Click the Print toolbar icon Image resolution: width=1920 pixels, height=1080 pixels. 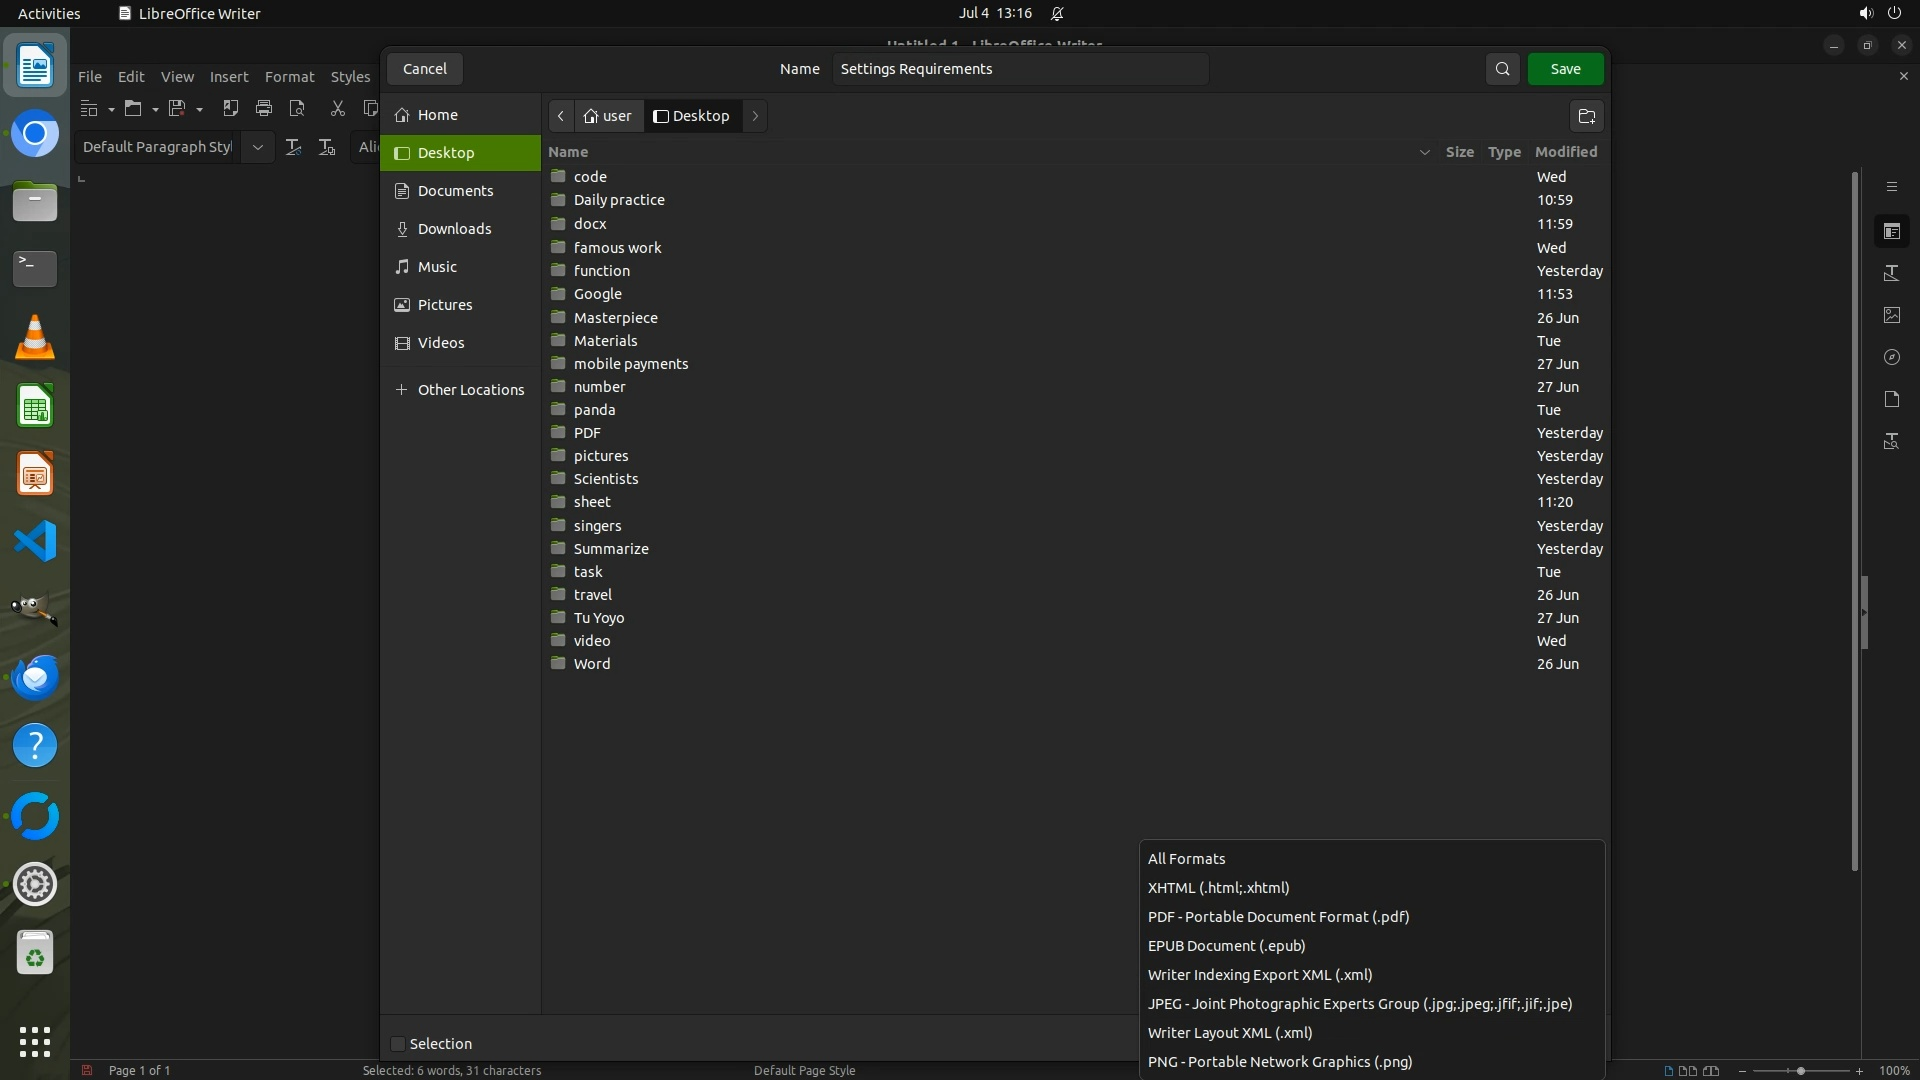[x=264, y=108]
